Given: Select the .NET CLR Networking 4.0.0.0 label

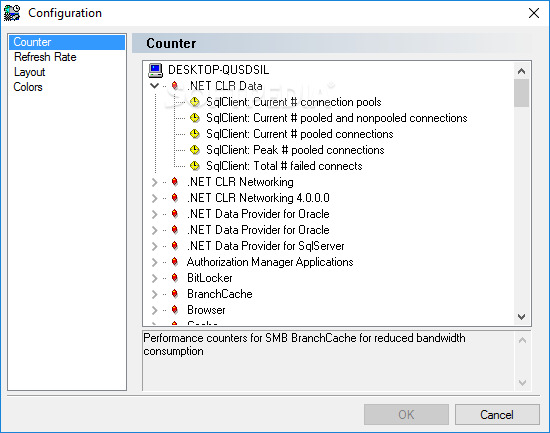Looking at the screenshot, I should click(258, 198).
